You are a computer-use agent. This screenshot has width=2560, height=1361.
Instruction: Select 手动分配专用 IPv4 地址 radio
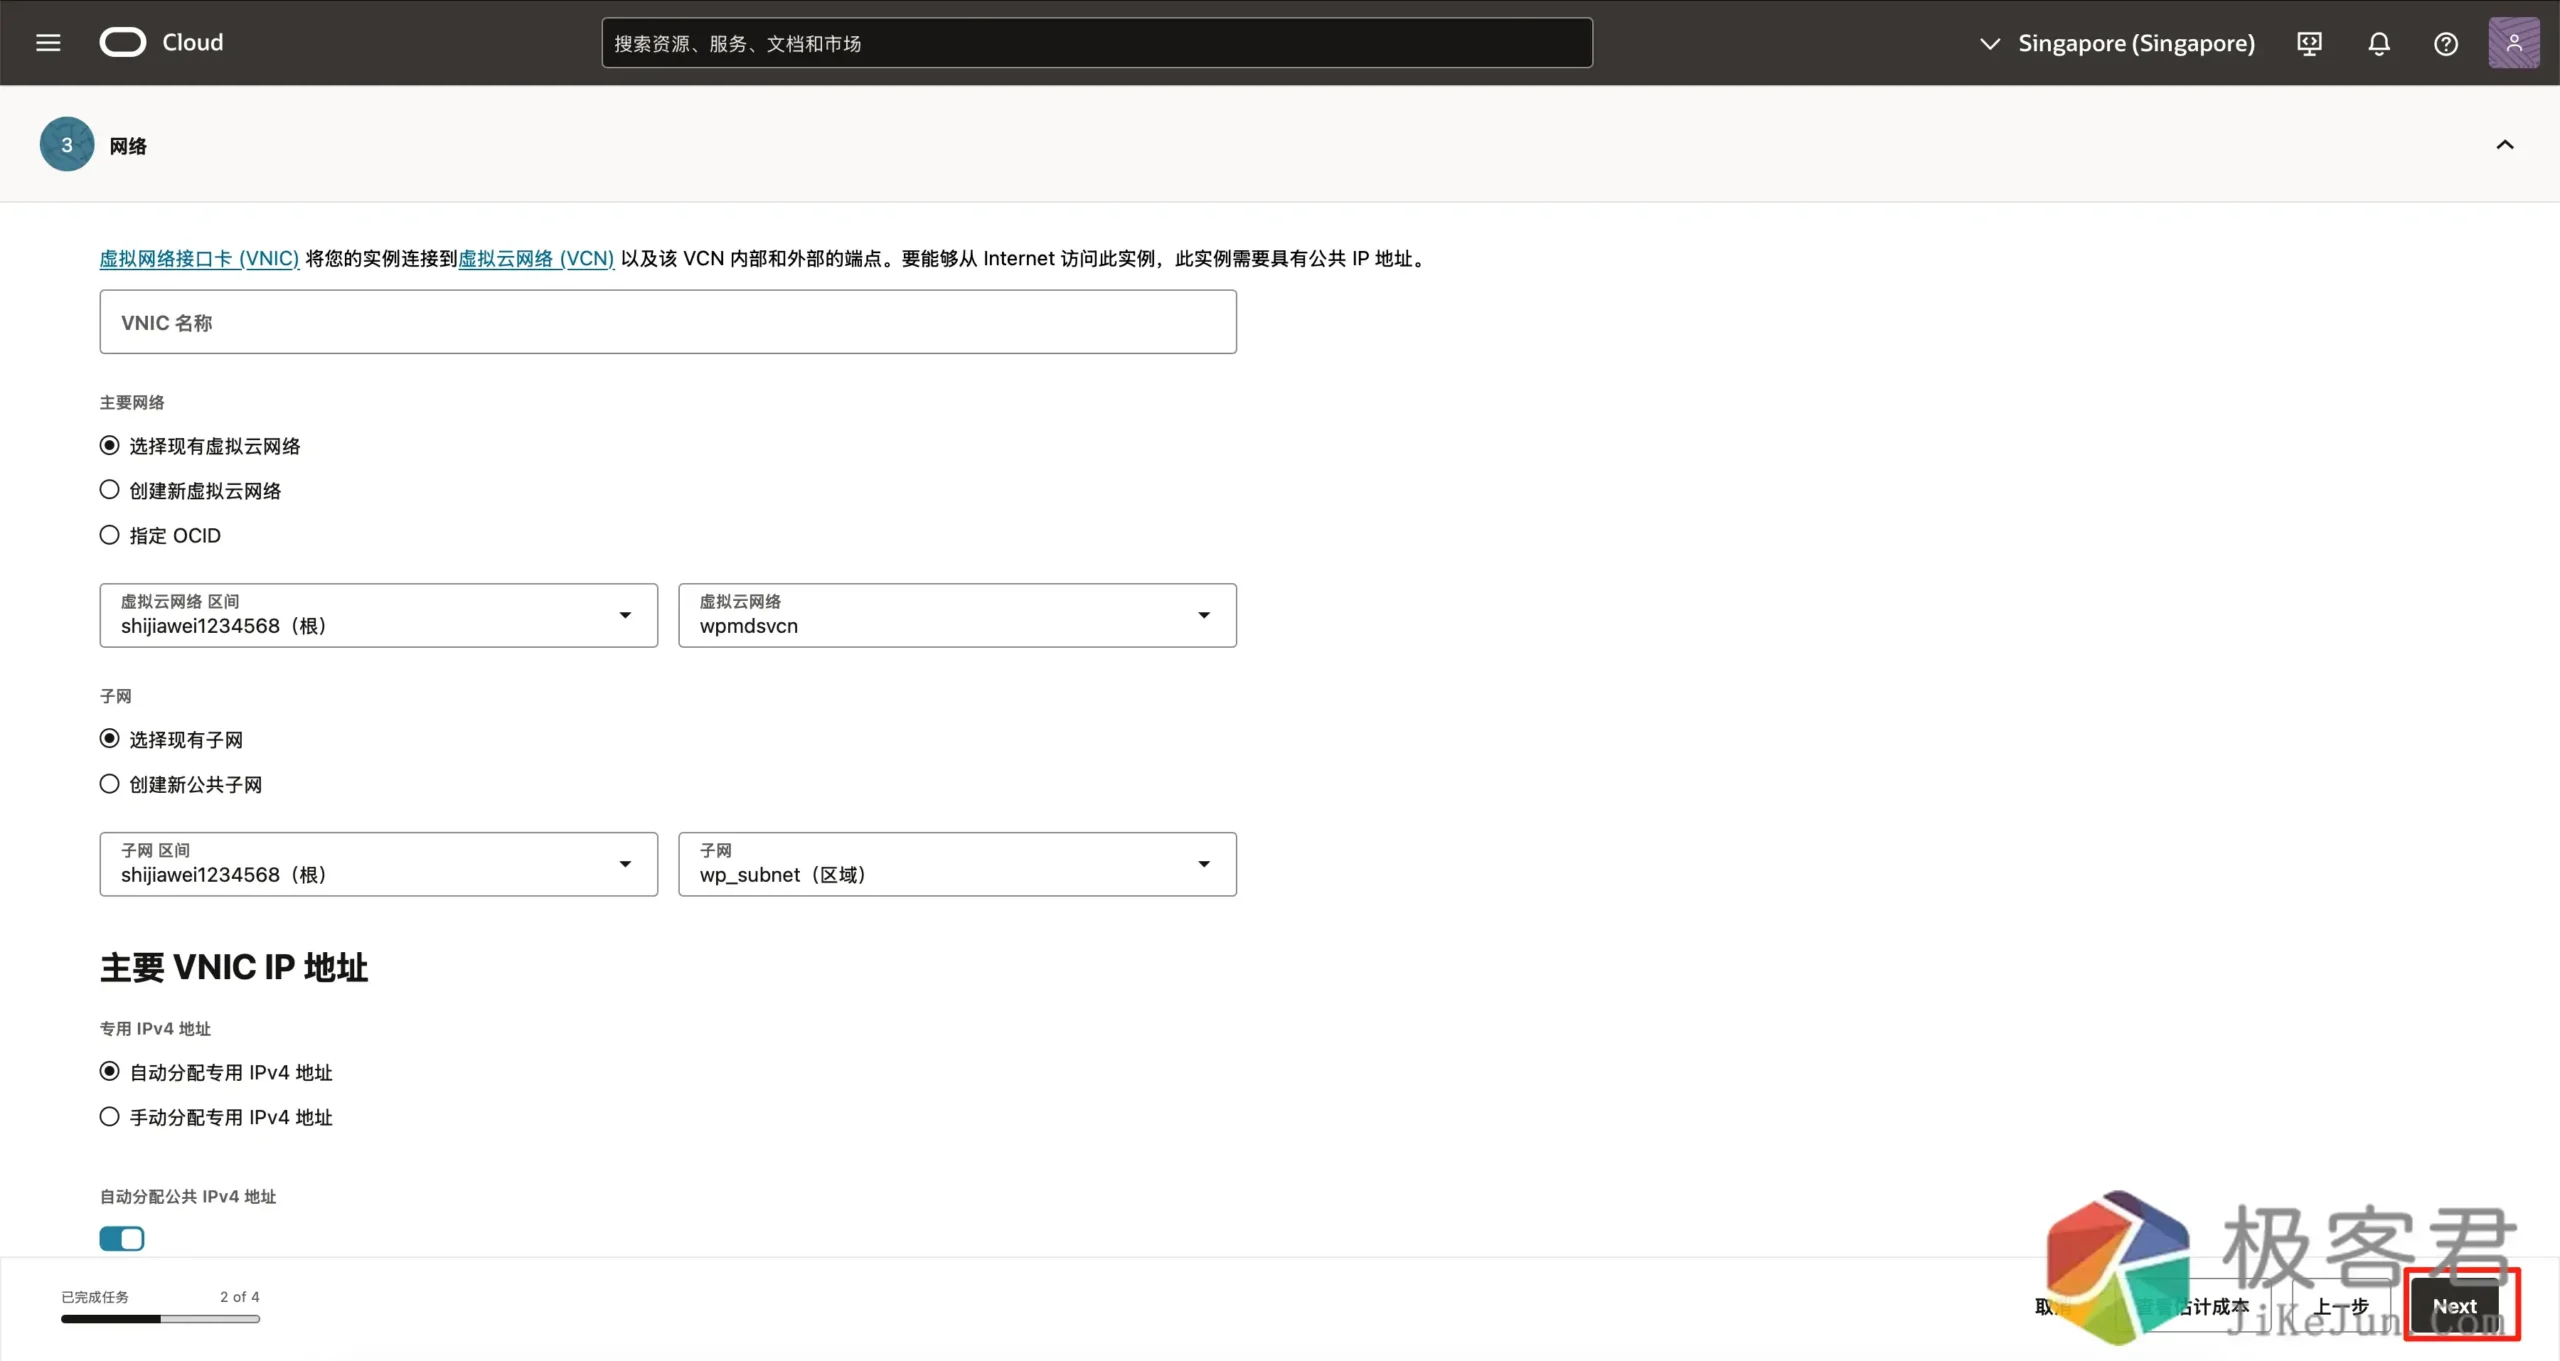[x=110, y=1117]
